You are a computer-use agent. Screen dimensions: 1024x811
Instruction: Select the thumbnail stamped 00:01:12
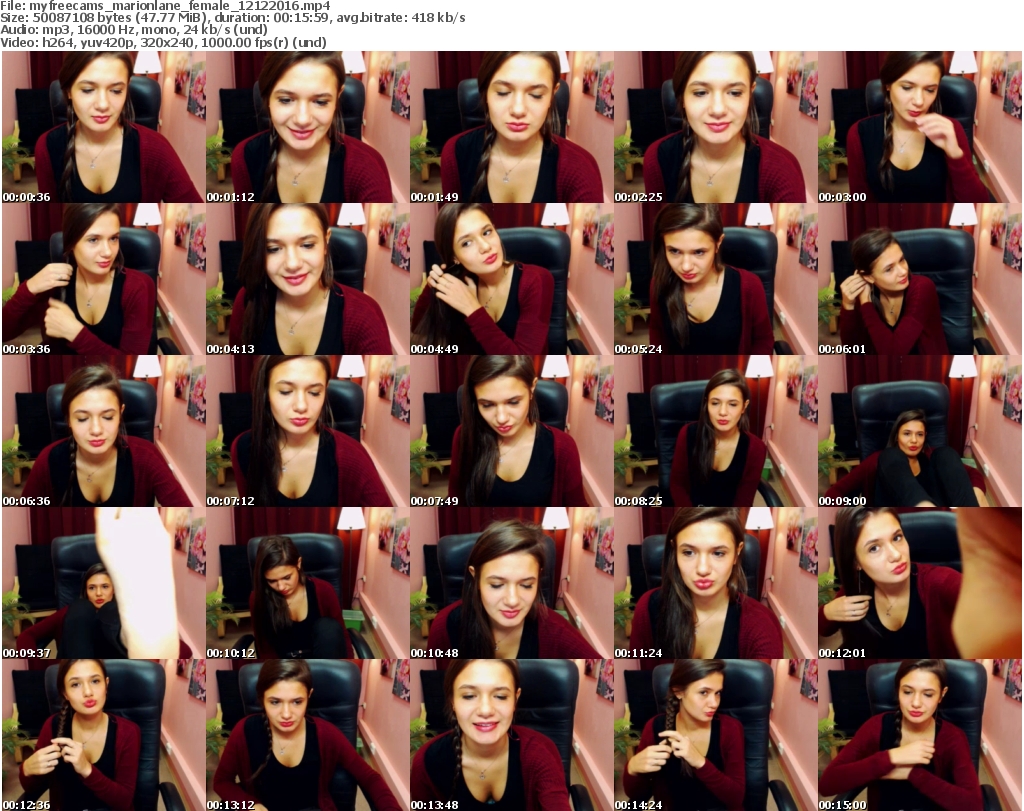[308, 127]
